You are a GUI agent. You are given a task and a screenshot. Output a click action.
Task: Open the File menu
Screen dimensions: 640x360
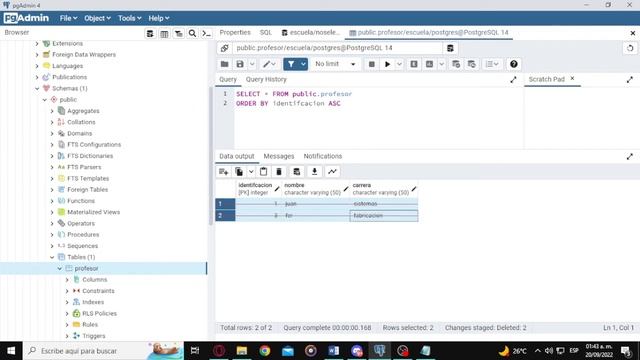click(68, 18)
